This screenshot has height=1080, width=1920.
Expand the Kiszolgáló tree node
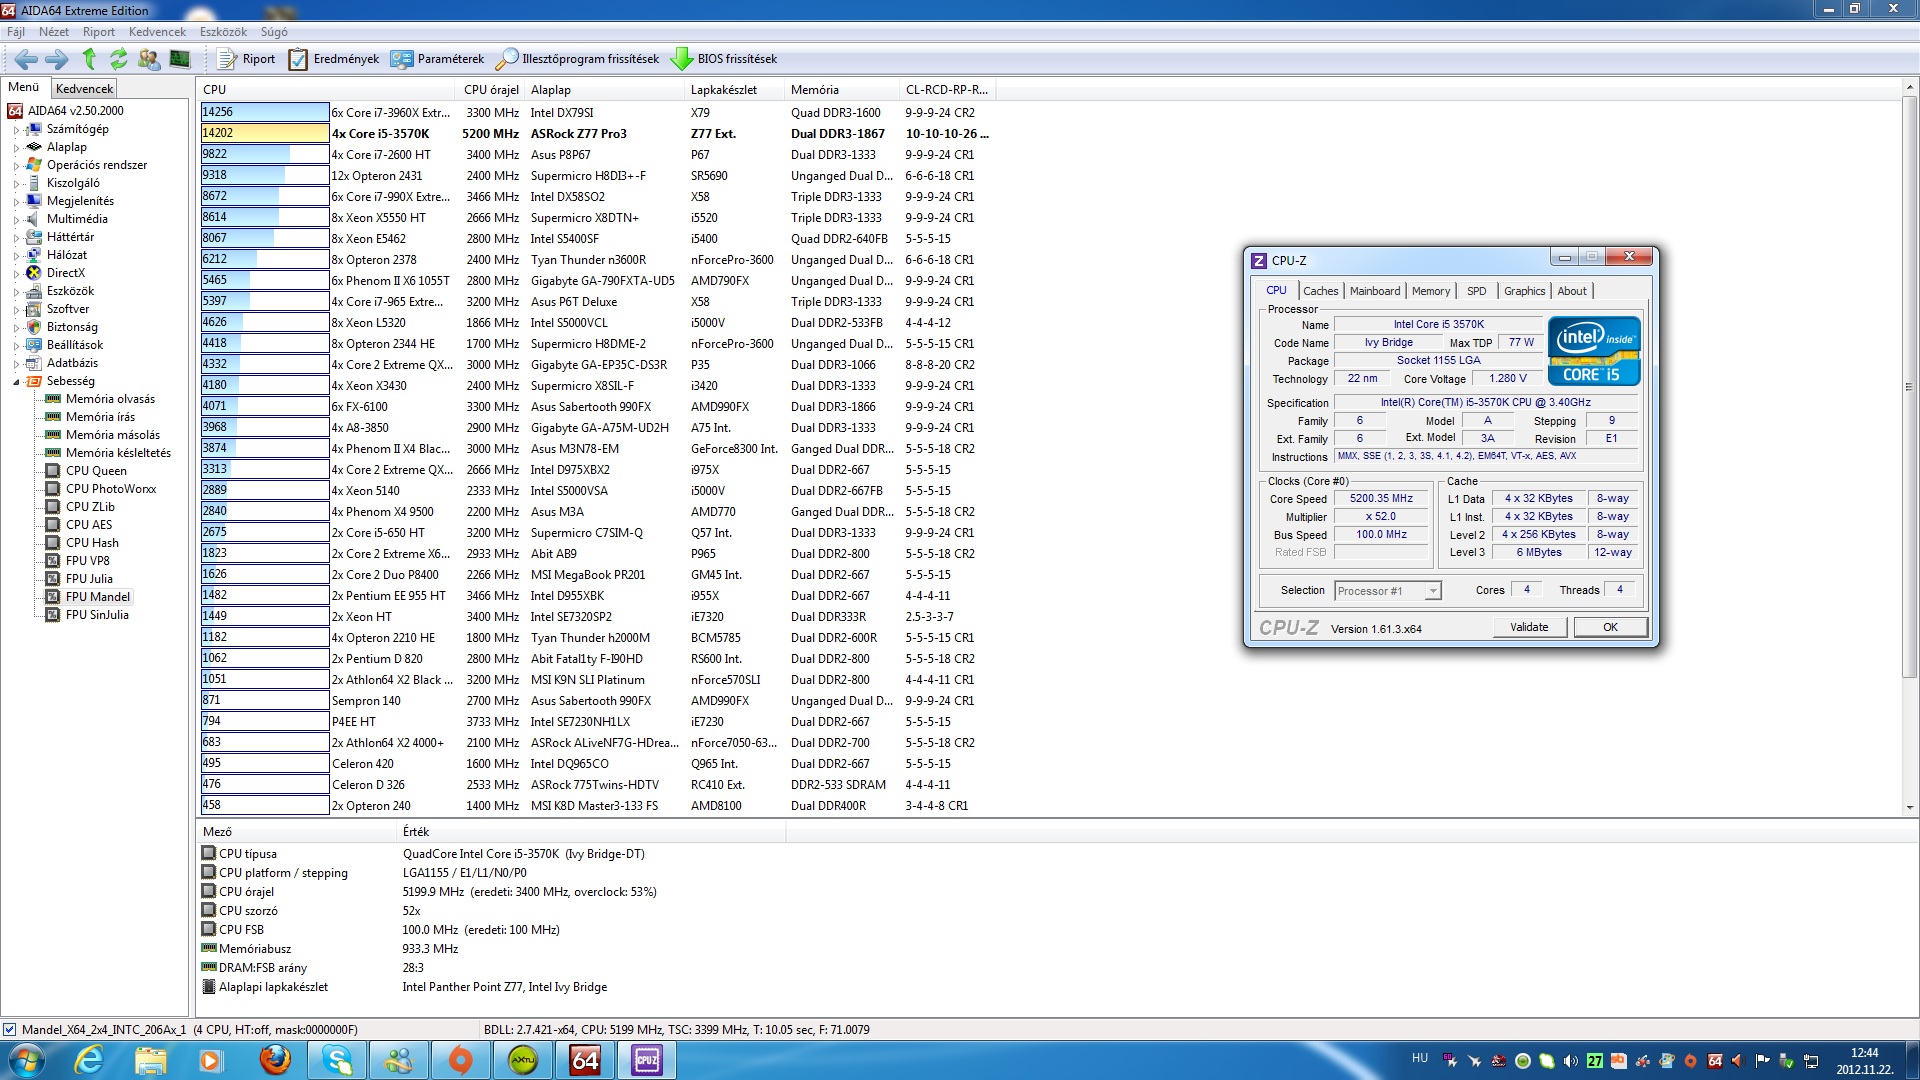coord(16,184)
